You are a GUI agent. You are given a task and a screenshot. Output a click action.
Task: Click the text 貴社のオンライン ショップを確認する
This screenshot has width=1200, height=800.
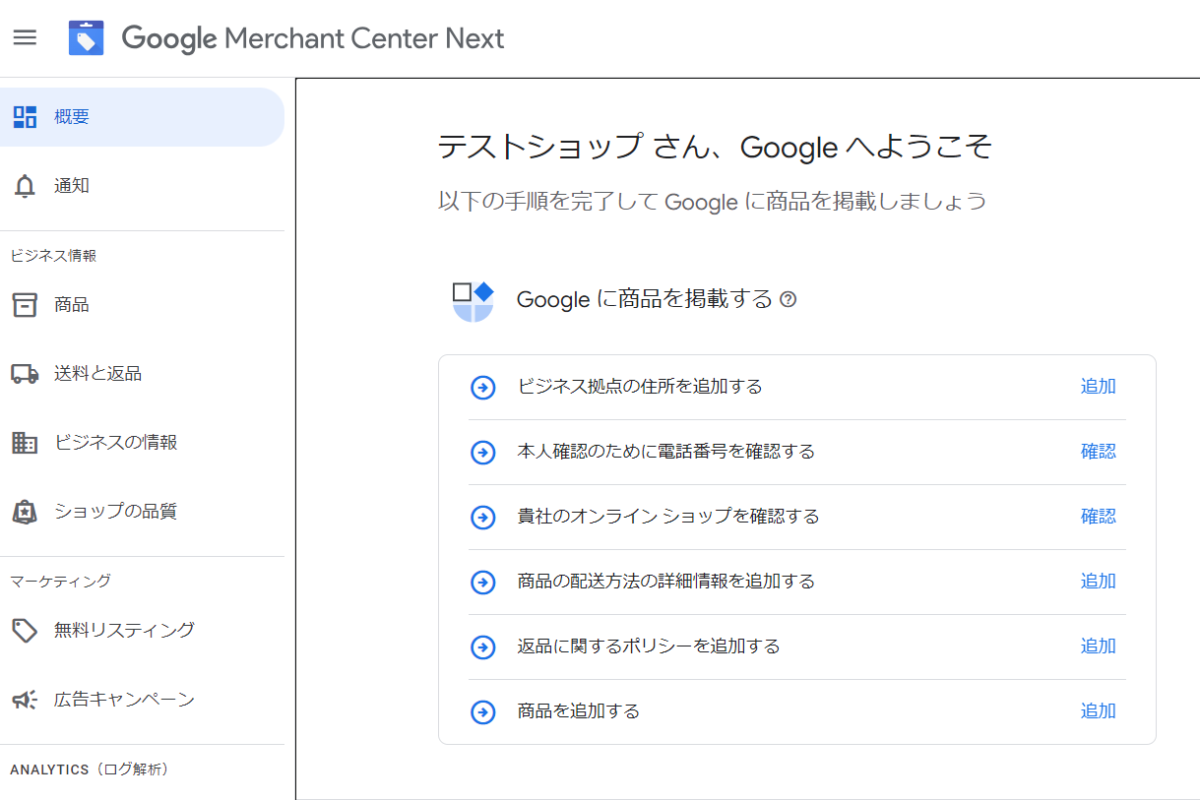pyautogui.click(x=668, y=517)
